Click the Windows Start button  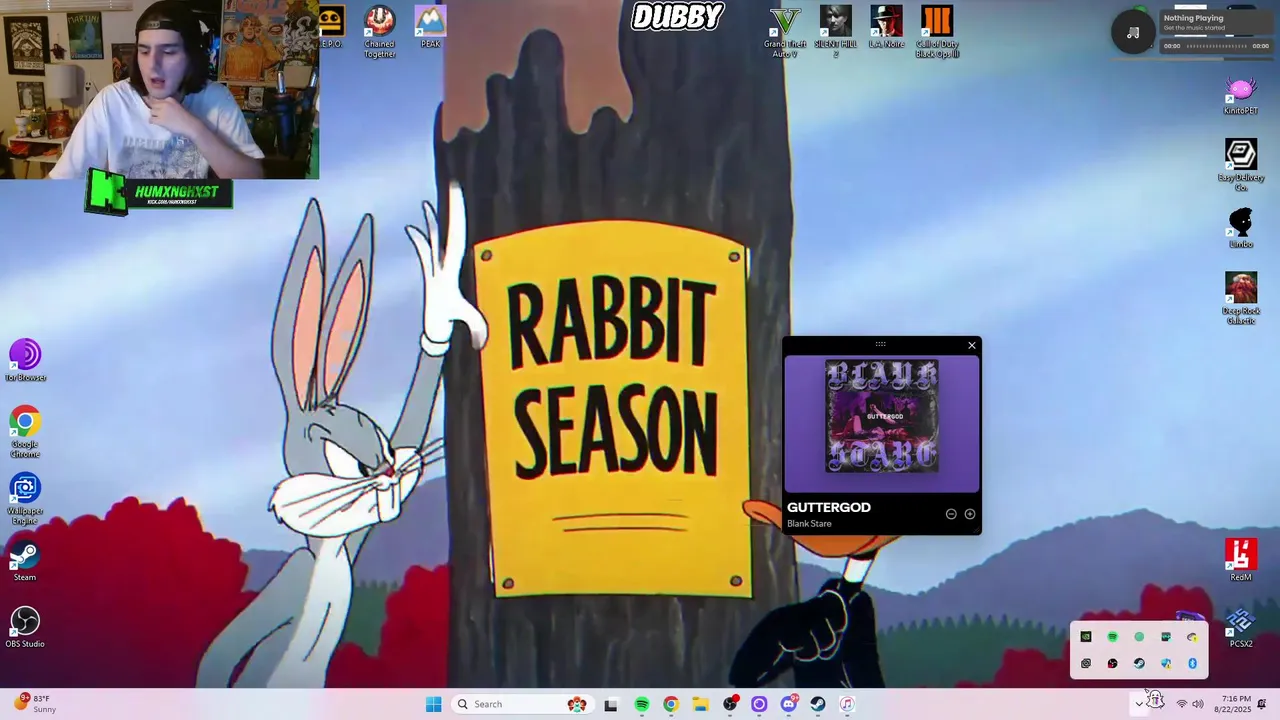coord(433,704)
